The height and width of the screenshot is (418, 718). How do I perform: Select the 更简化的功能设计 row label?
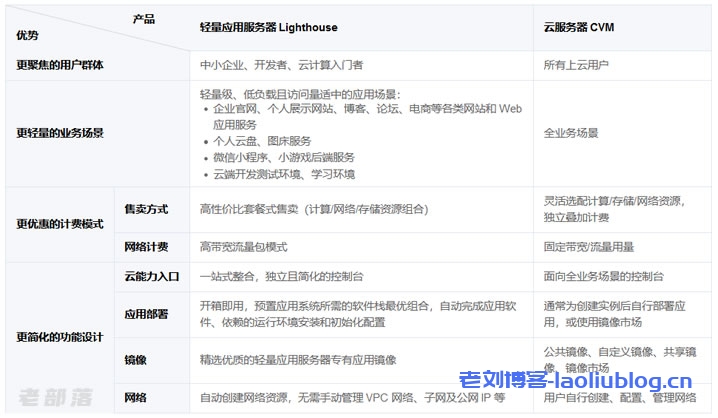60,337
